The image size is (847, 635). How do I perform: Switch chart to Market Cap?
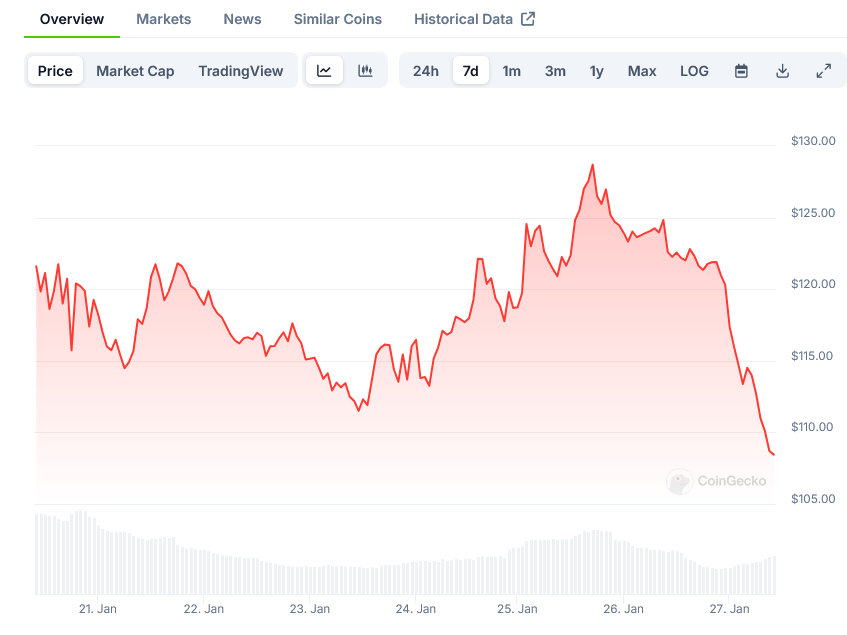[135, 71]
